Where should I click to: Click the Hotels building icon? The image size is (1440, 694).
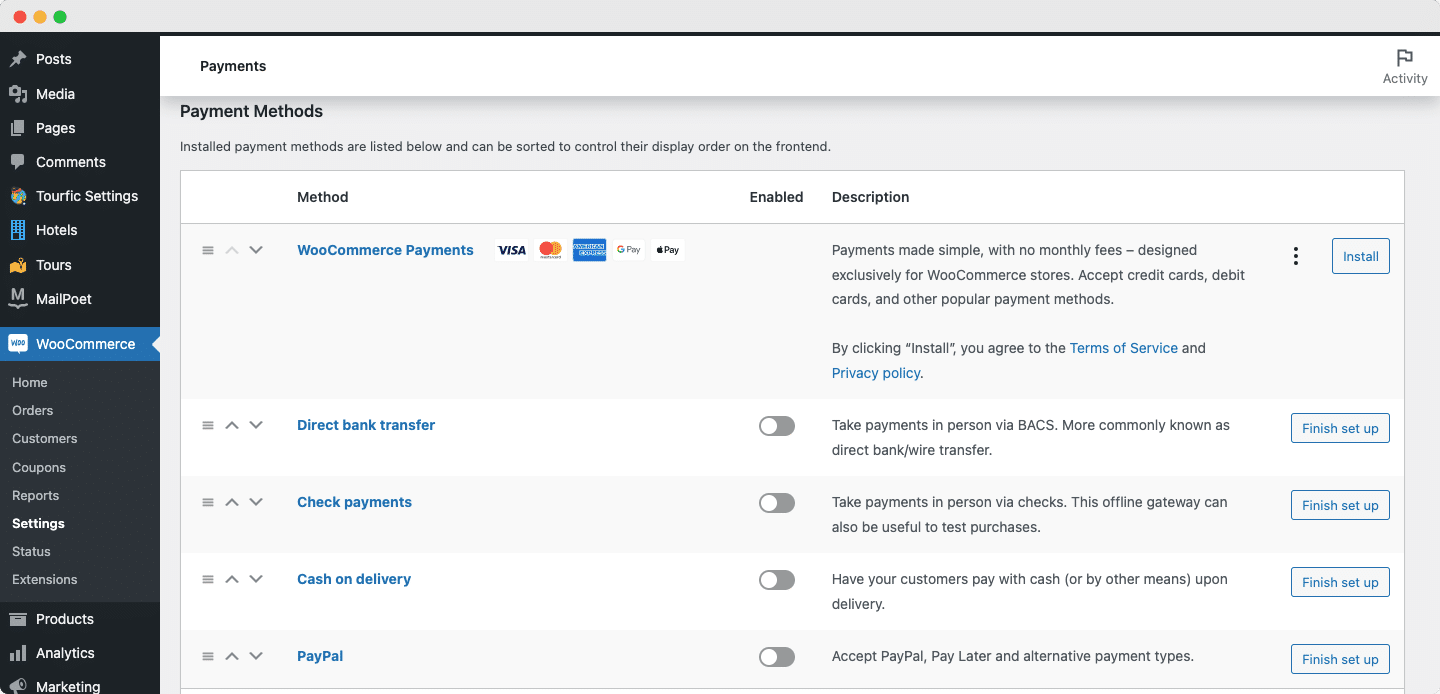[18, 230]
